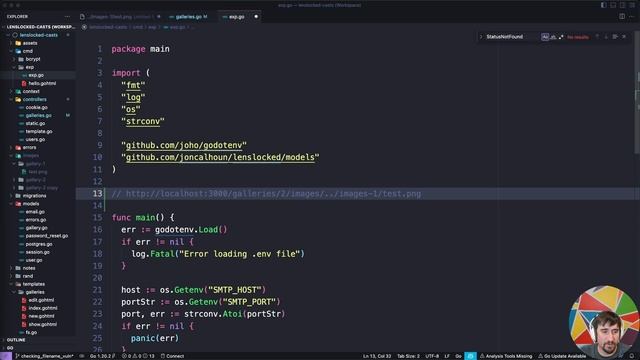
Task: Open the editor more actions menu
Action: point(631,17)
